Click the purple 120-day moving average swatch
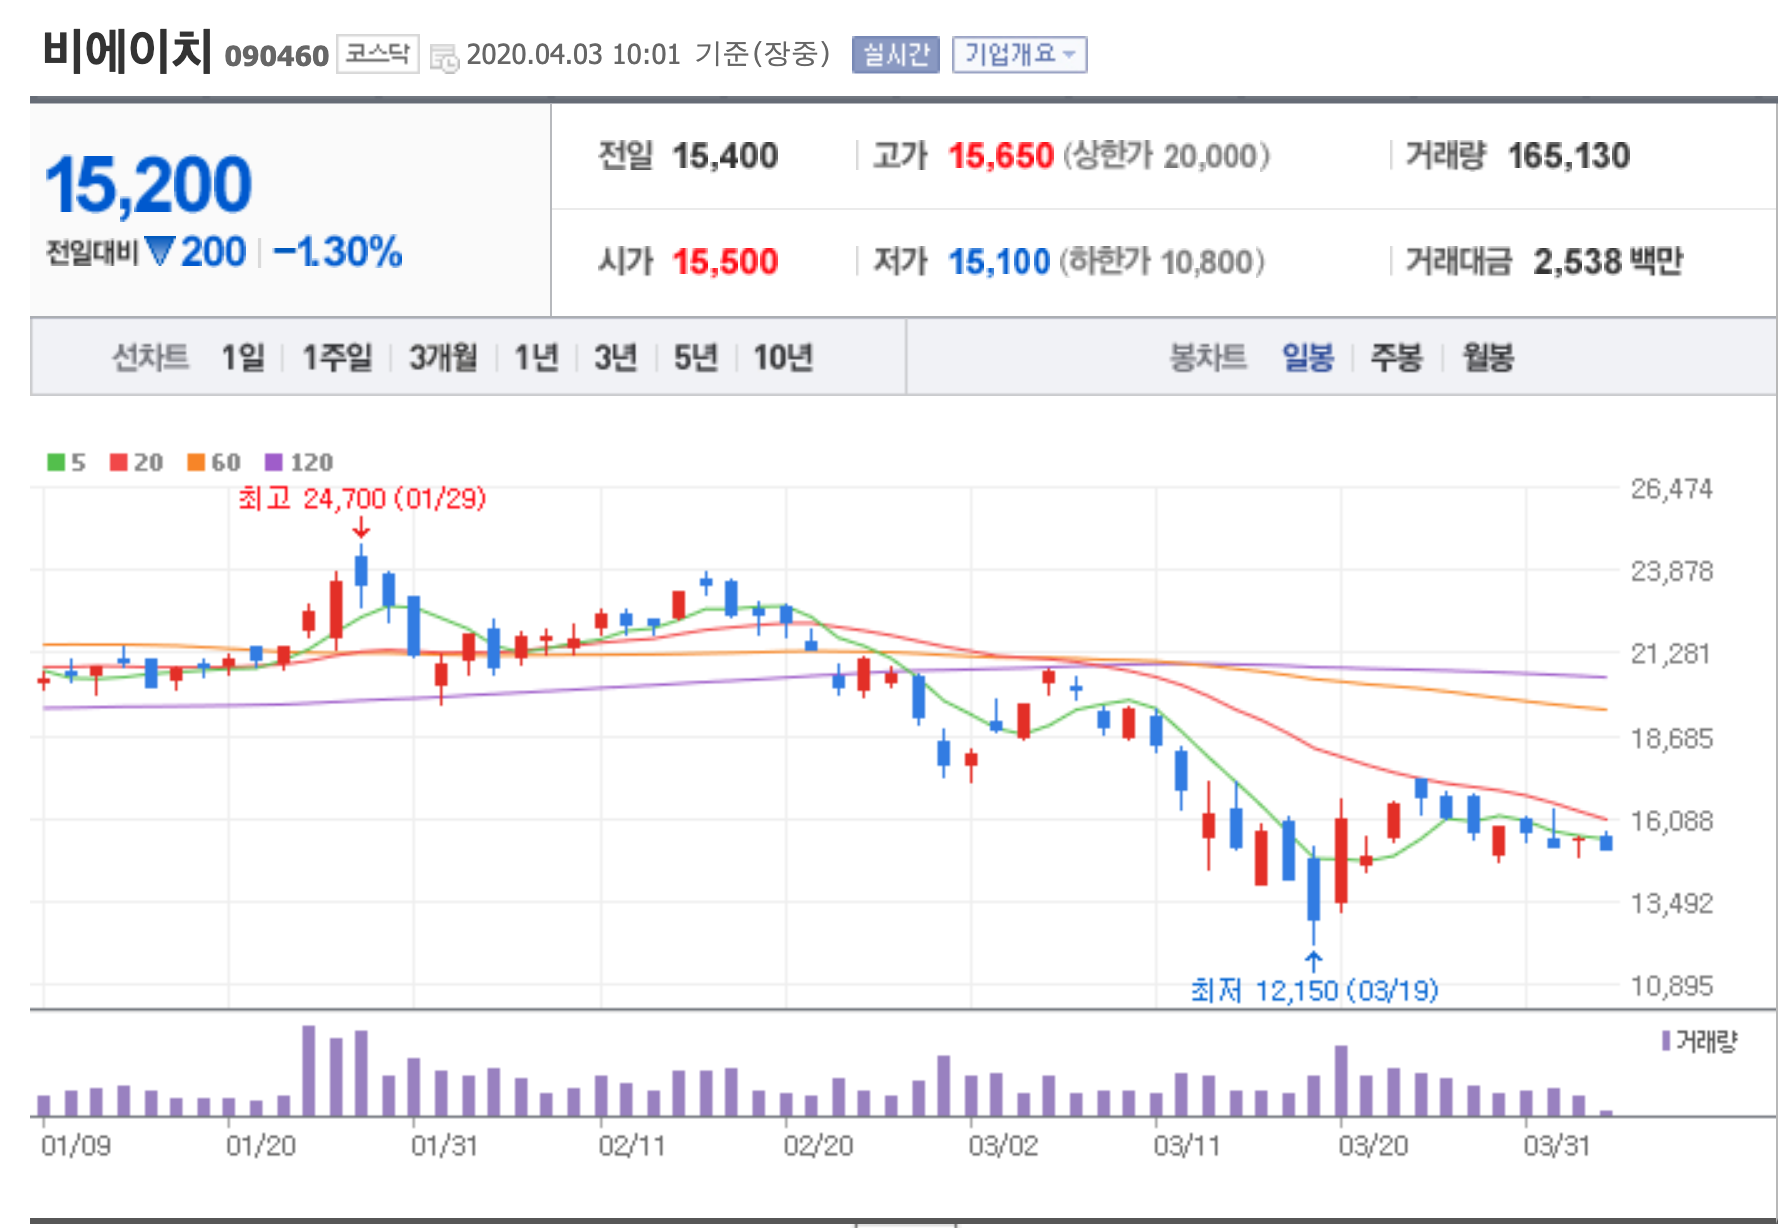 coord(273,462)
